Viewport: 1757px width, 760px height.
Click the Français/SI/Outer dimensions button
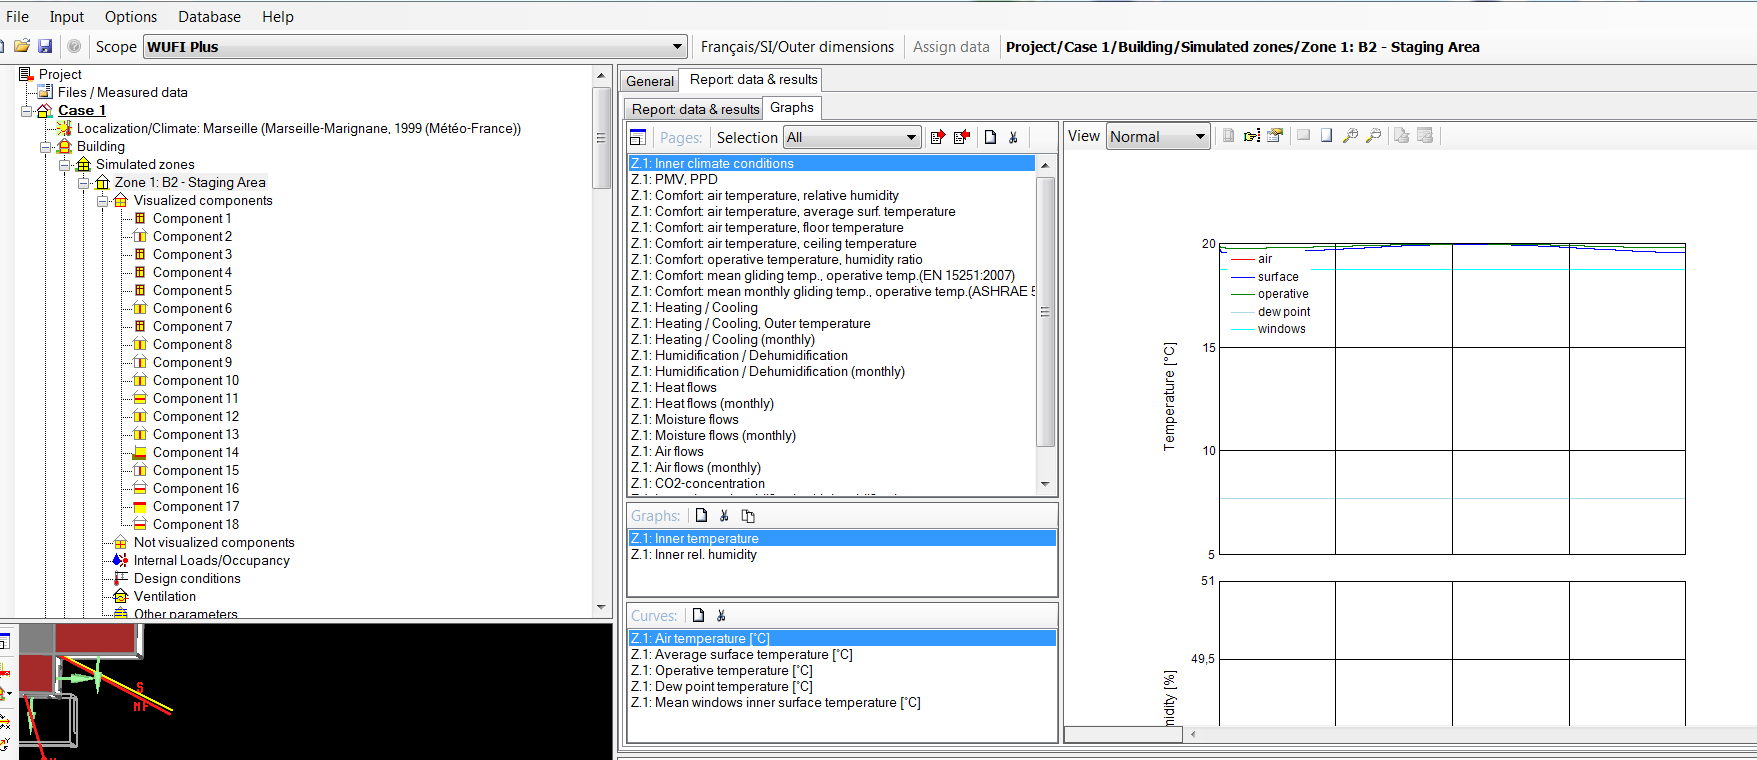tap(797, 47)
